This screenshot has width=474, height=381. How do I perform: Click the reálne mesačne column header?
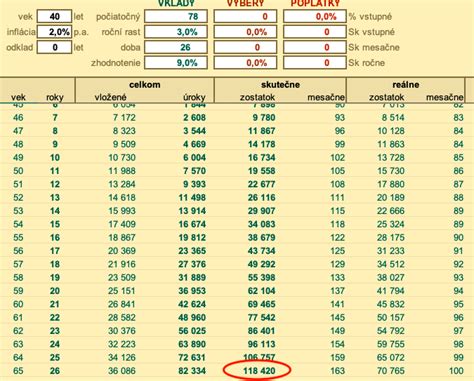[x=445, y=97]
